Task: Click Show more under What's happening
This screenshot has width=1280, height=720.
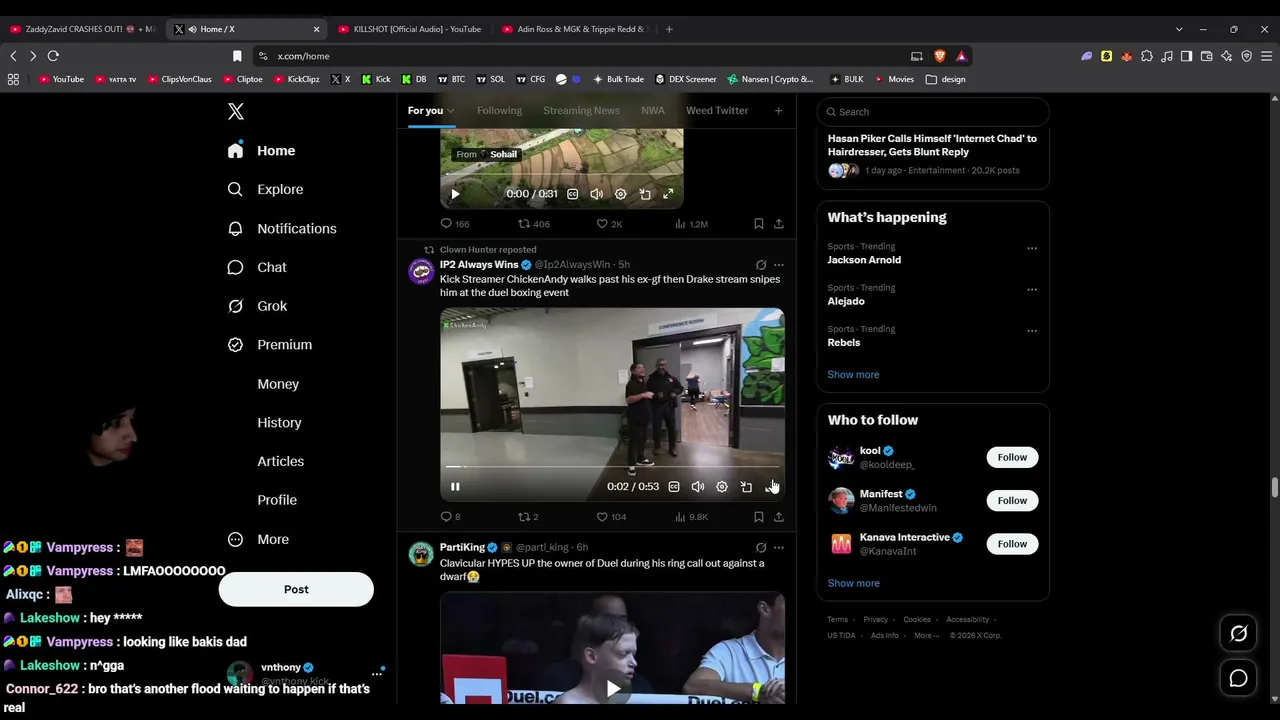Action: [853, 375]
